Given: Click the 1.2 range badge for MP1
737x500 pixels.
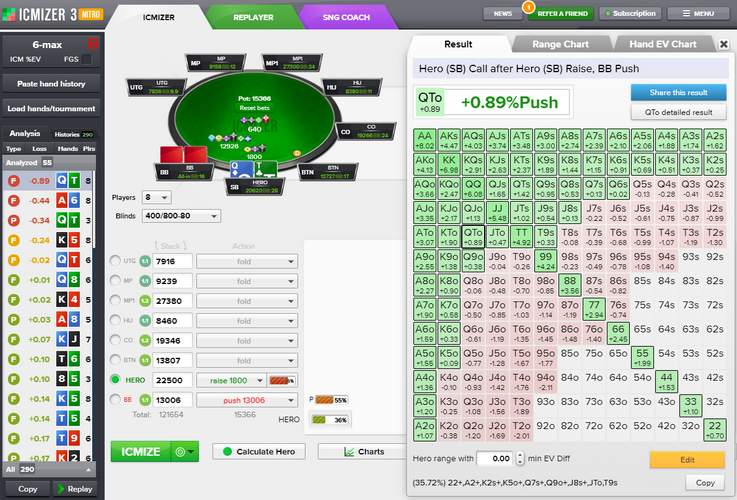Looking at the screenshot, I should pos(145,301).
